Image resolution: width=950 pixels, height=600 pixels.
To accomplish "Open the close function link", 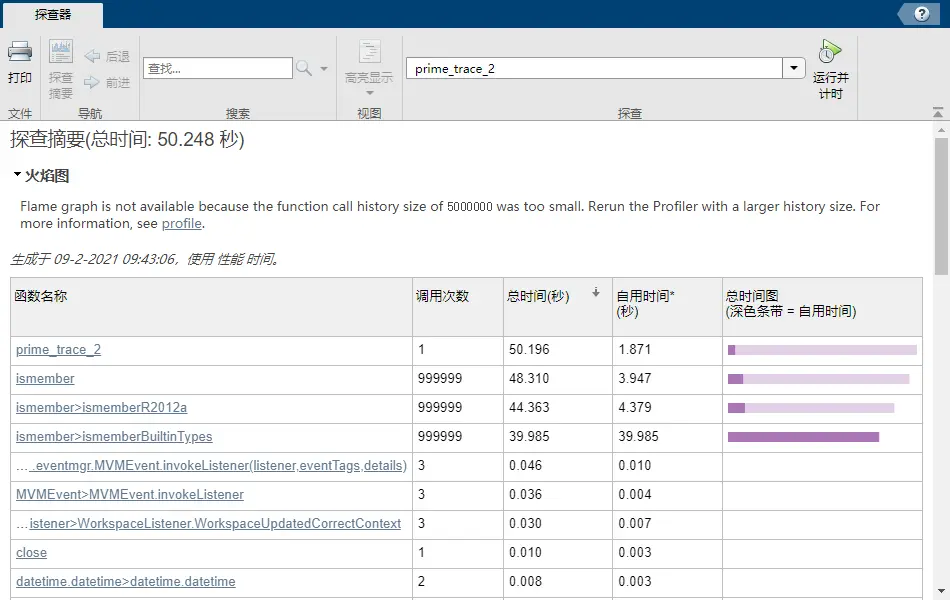I will [x=32, y=553].
